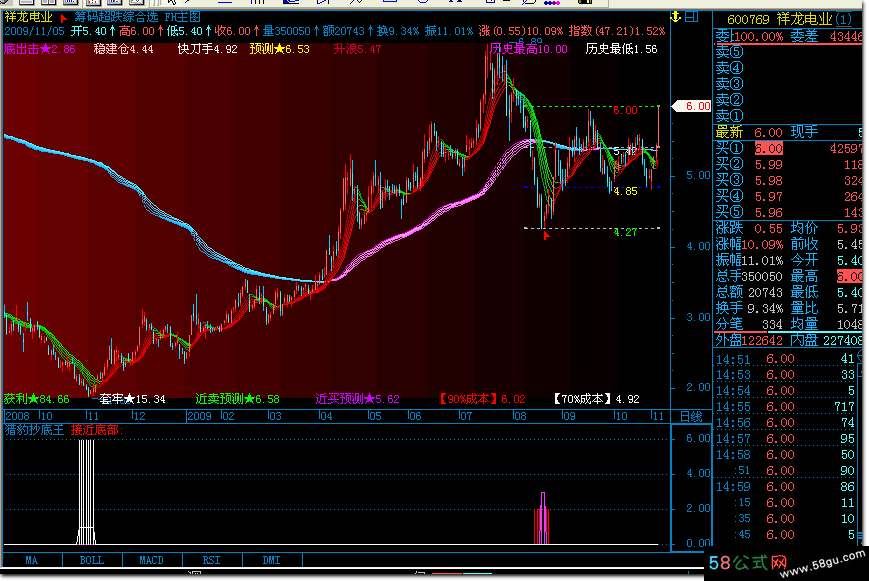This screenshot has width=869, height=581.
Task: Click the 4.85 support line label
Action: [625, 191]
